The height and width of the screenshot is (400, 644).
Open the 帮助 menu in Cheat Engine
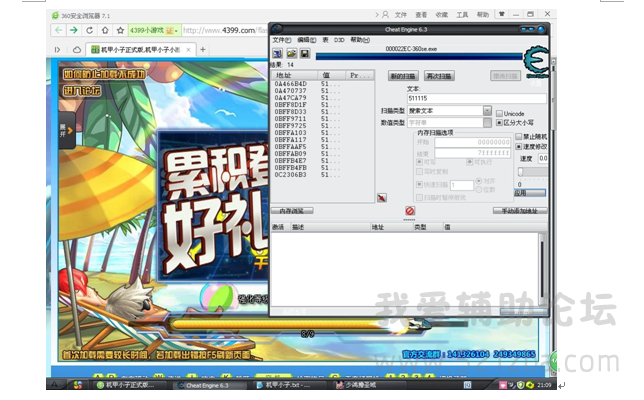pyautogui.click(x=360, y=40)
